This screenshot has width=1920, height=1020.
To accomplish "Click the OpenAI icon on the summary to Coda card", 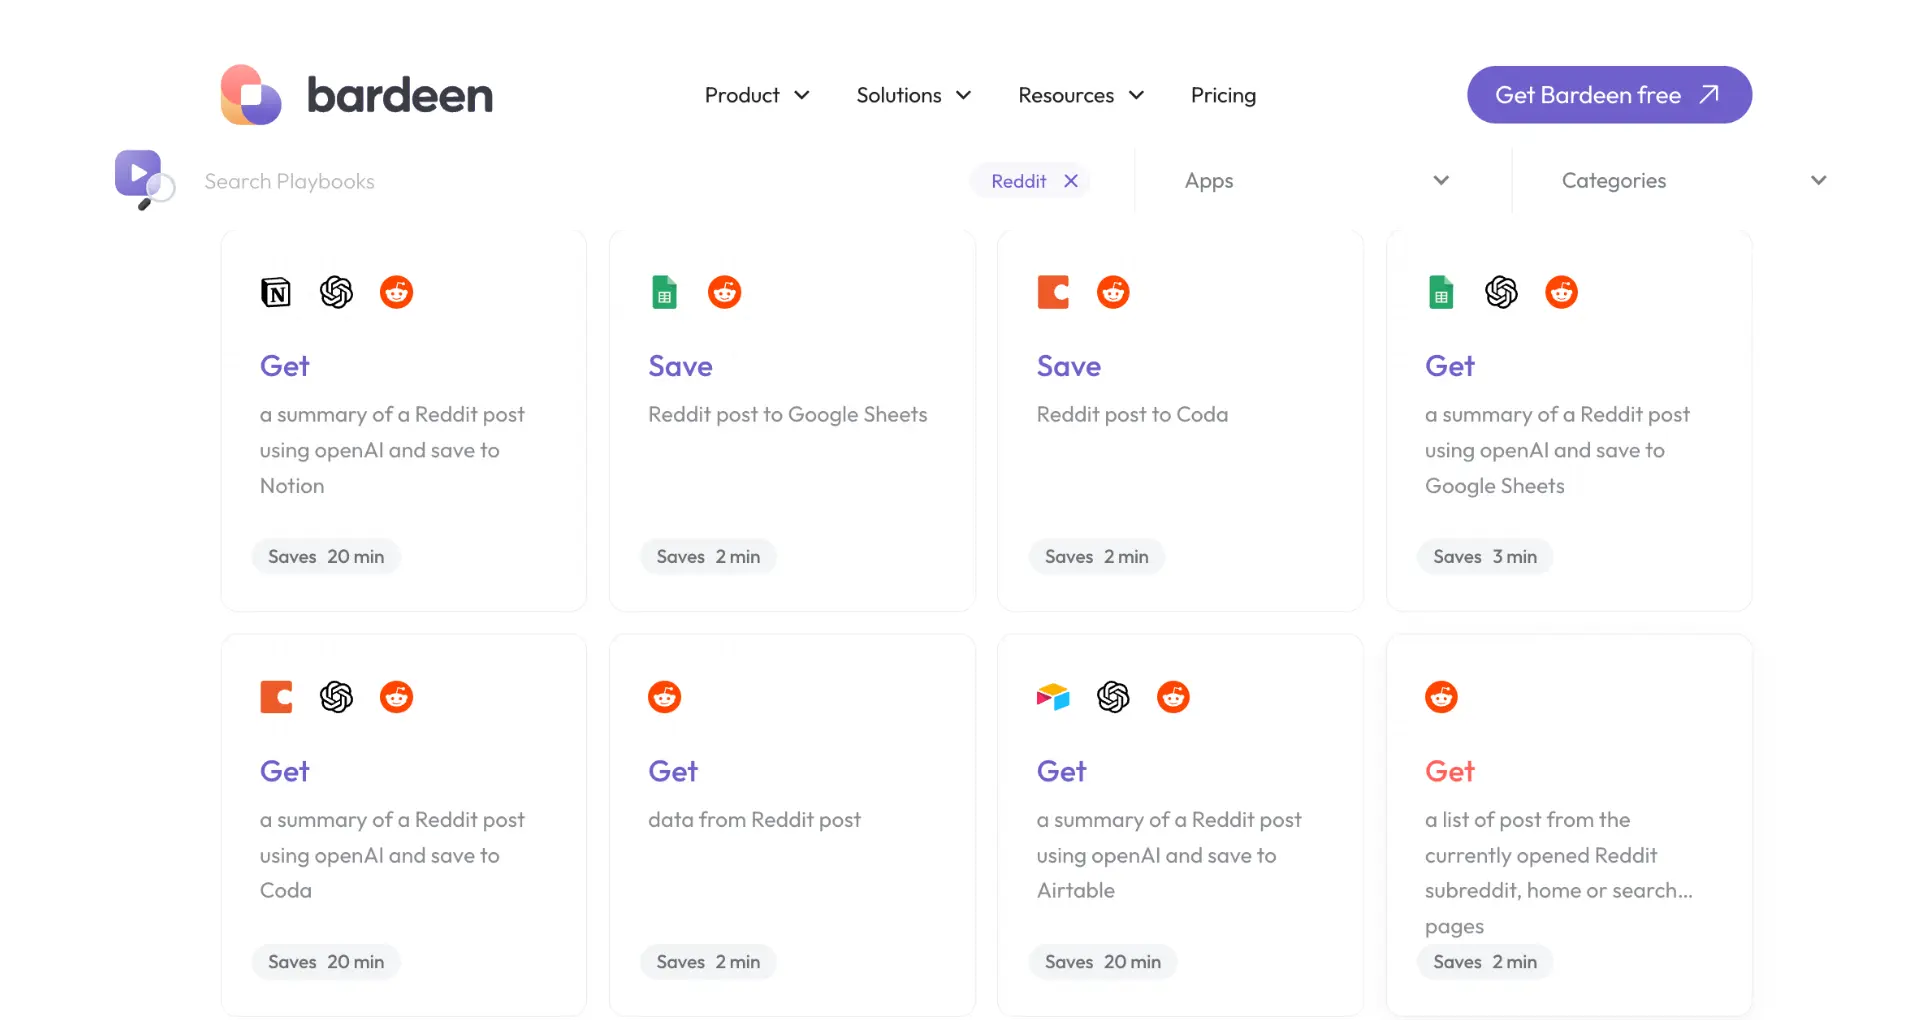I will [x=336, y=697].
